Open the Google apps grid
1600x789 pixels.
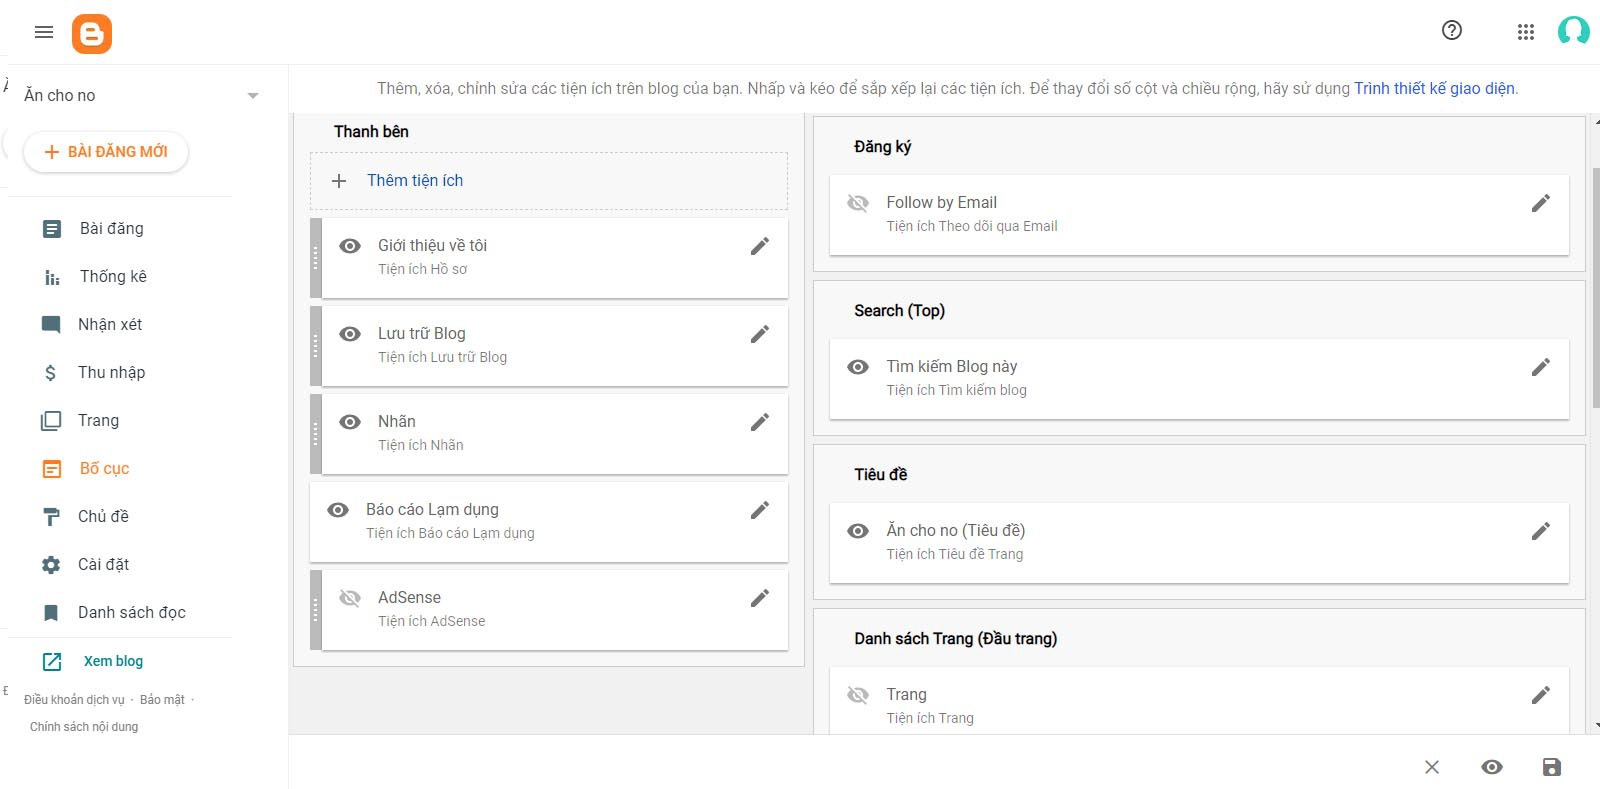[1526, 32]
